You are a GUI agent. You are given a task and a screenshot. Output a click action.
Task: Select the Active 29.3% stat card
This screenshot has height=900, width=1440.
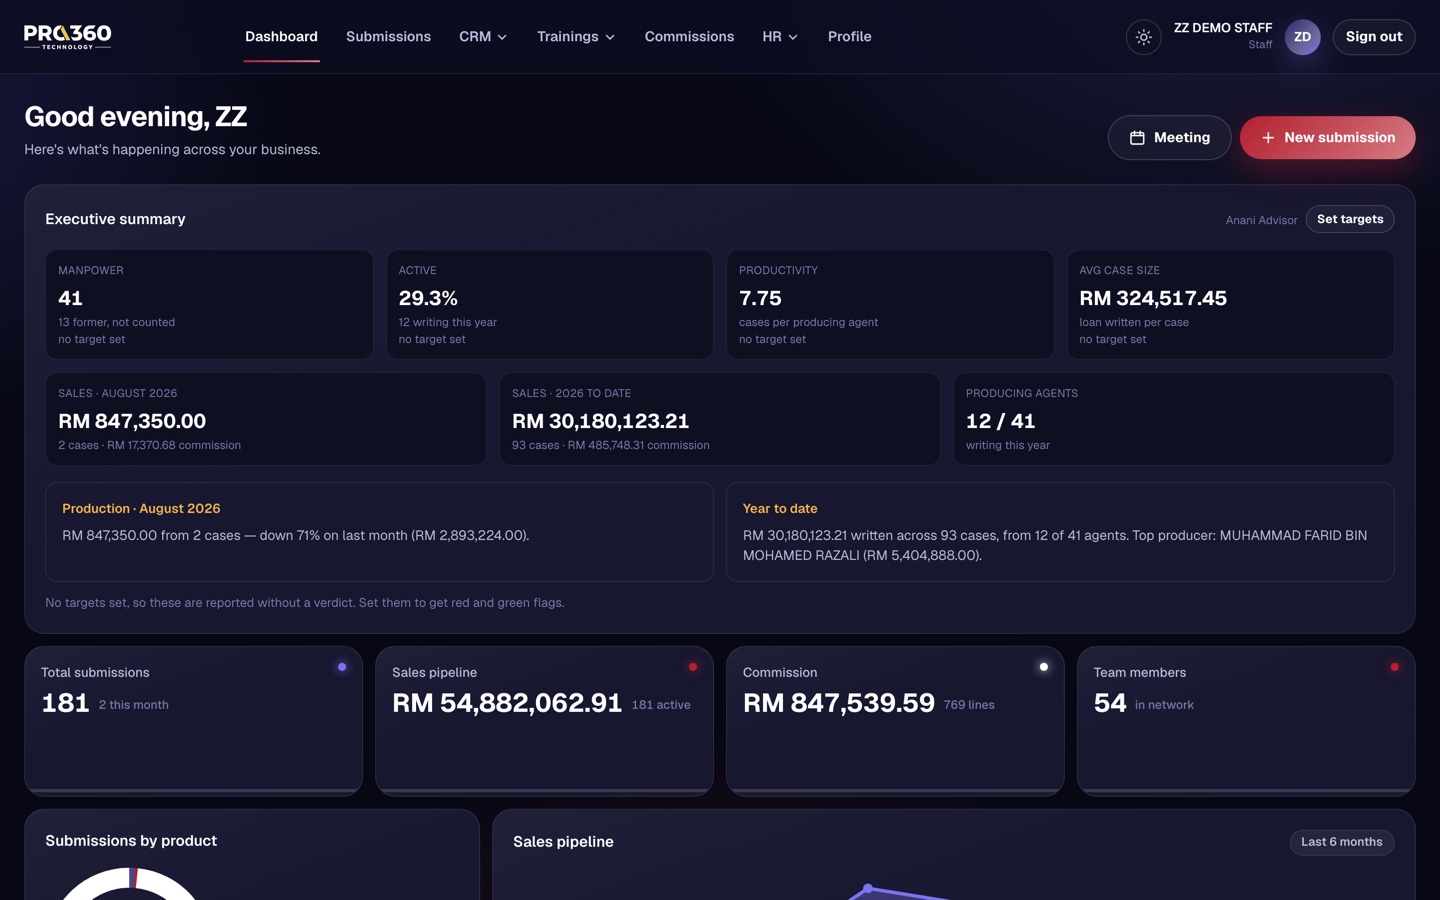click(550, 304)
